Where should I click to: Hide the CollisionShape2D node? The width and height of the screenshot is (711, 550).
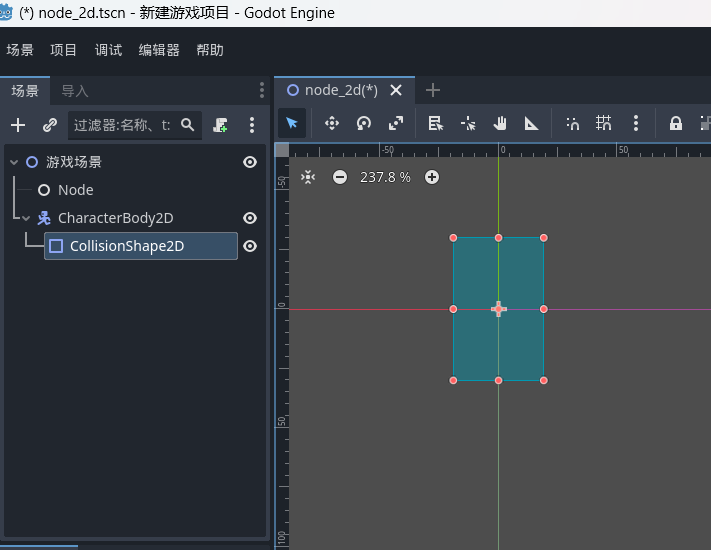[250, 246]
